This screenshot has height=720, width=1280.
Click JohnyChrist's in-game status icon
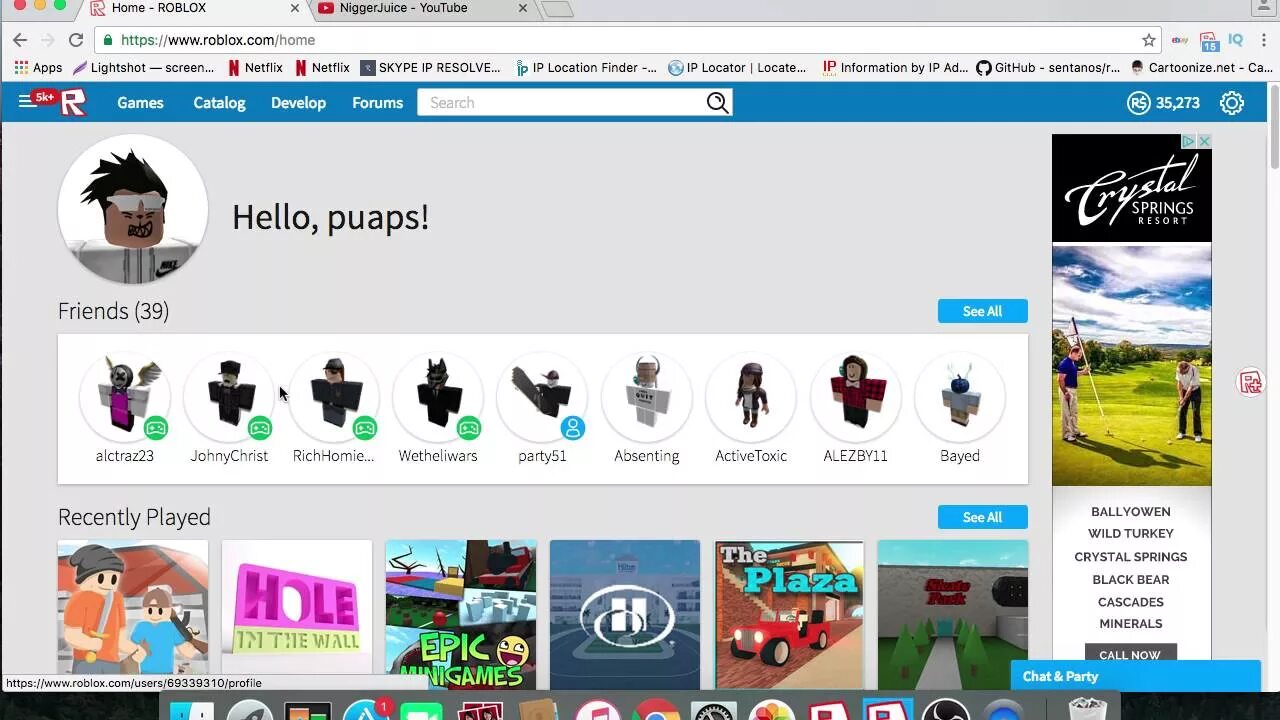(x=260, y=428)
